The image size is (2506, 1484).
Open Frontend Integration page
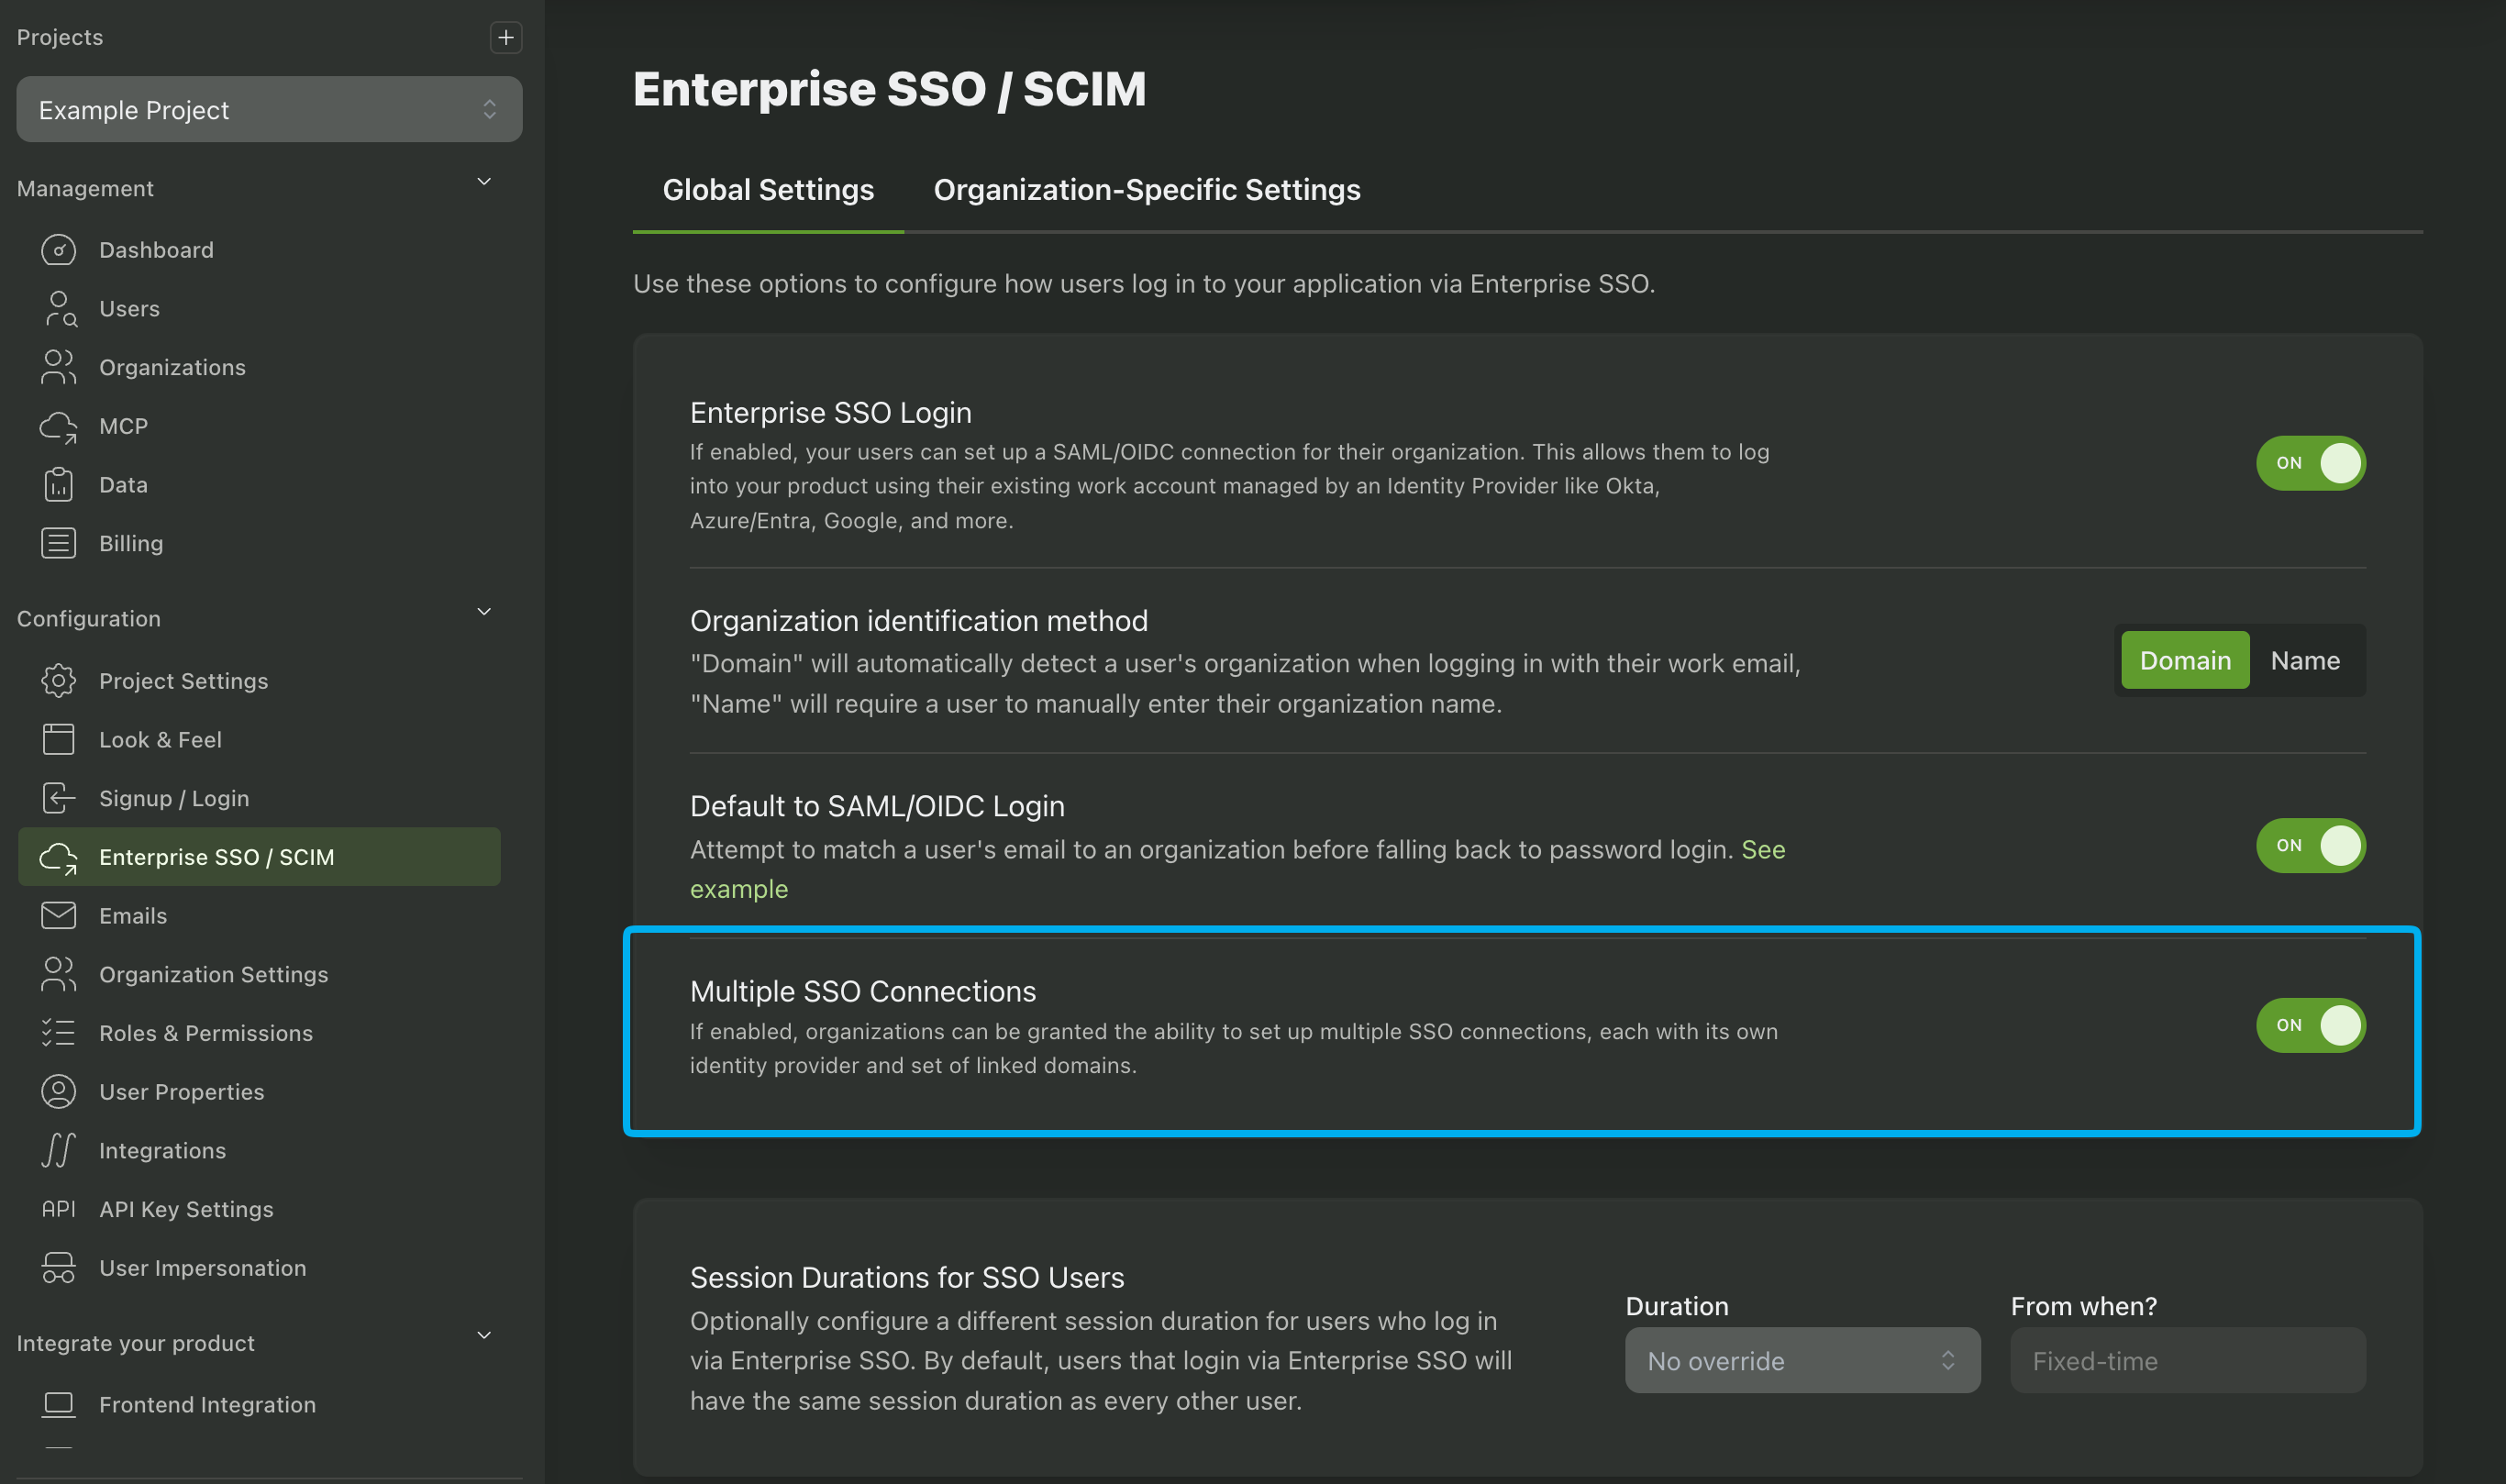tap(207, 1405)
